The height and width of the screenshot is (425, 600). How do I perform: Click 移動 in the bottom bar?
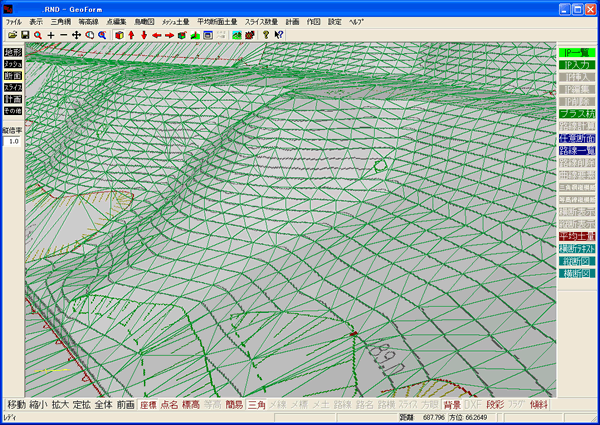click(x=16, y=405)
